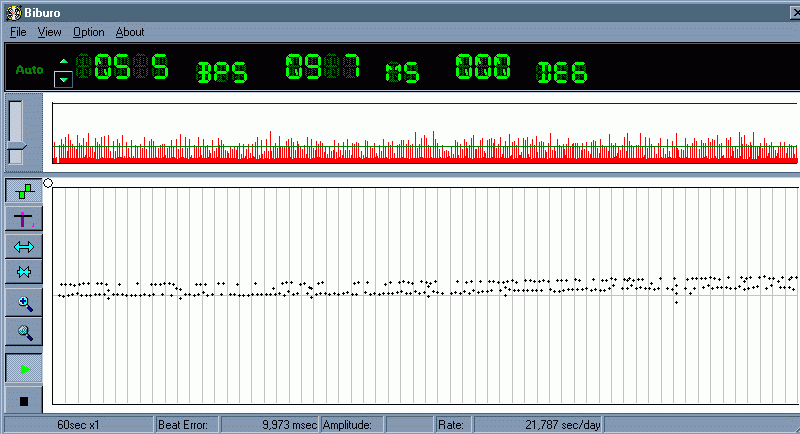This screenshot has height=434, width=800.
Task: Open the View menu
Action: point(49,32)
